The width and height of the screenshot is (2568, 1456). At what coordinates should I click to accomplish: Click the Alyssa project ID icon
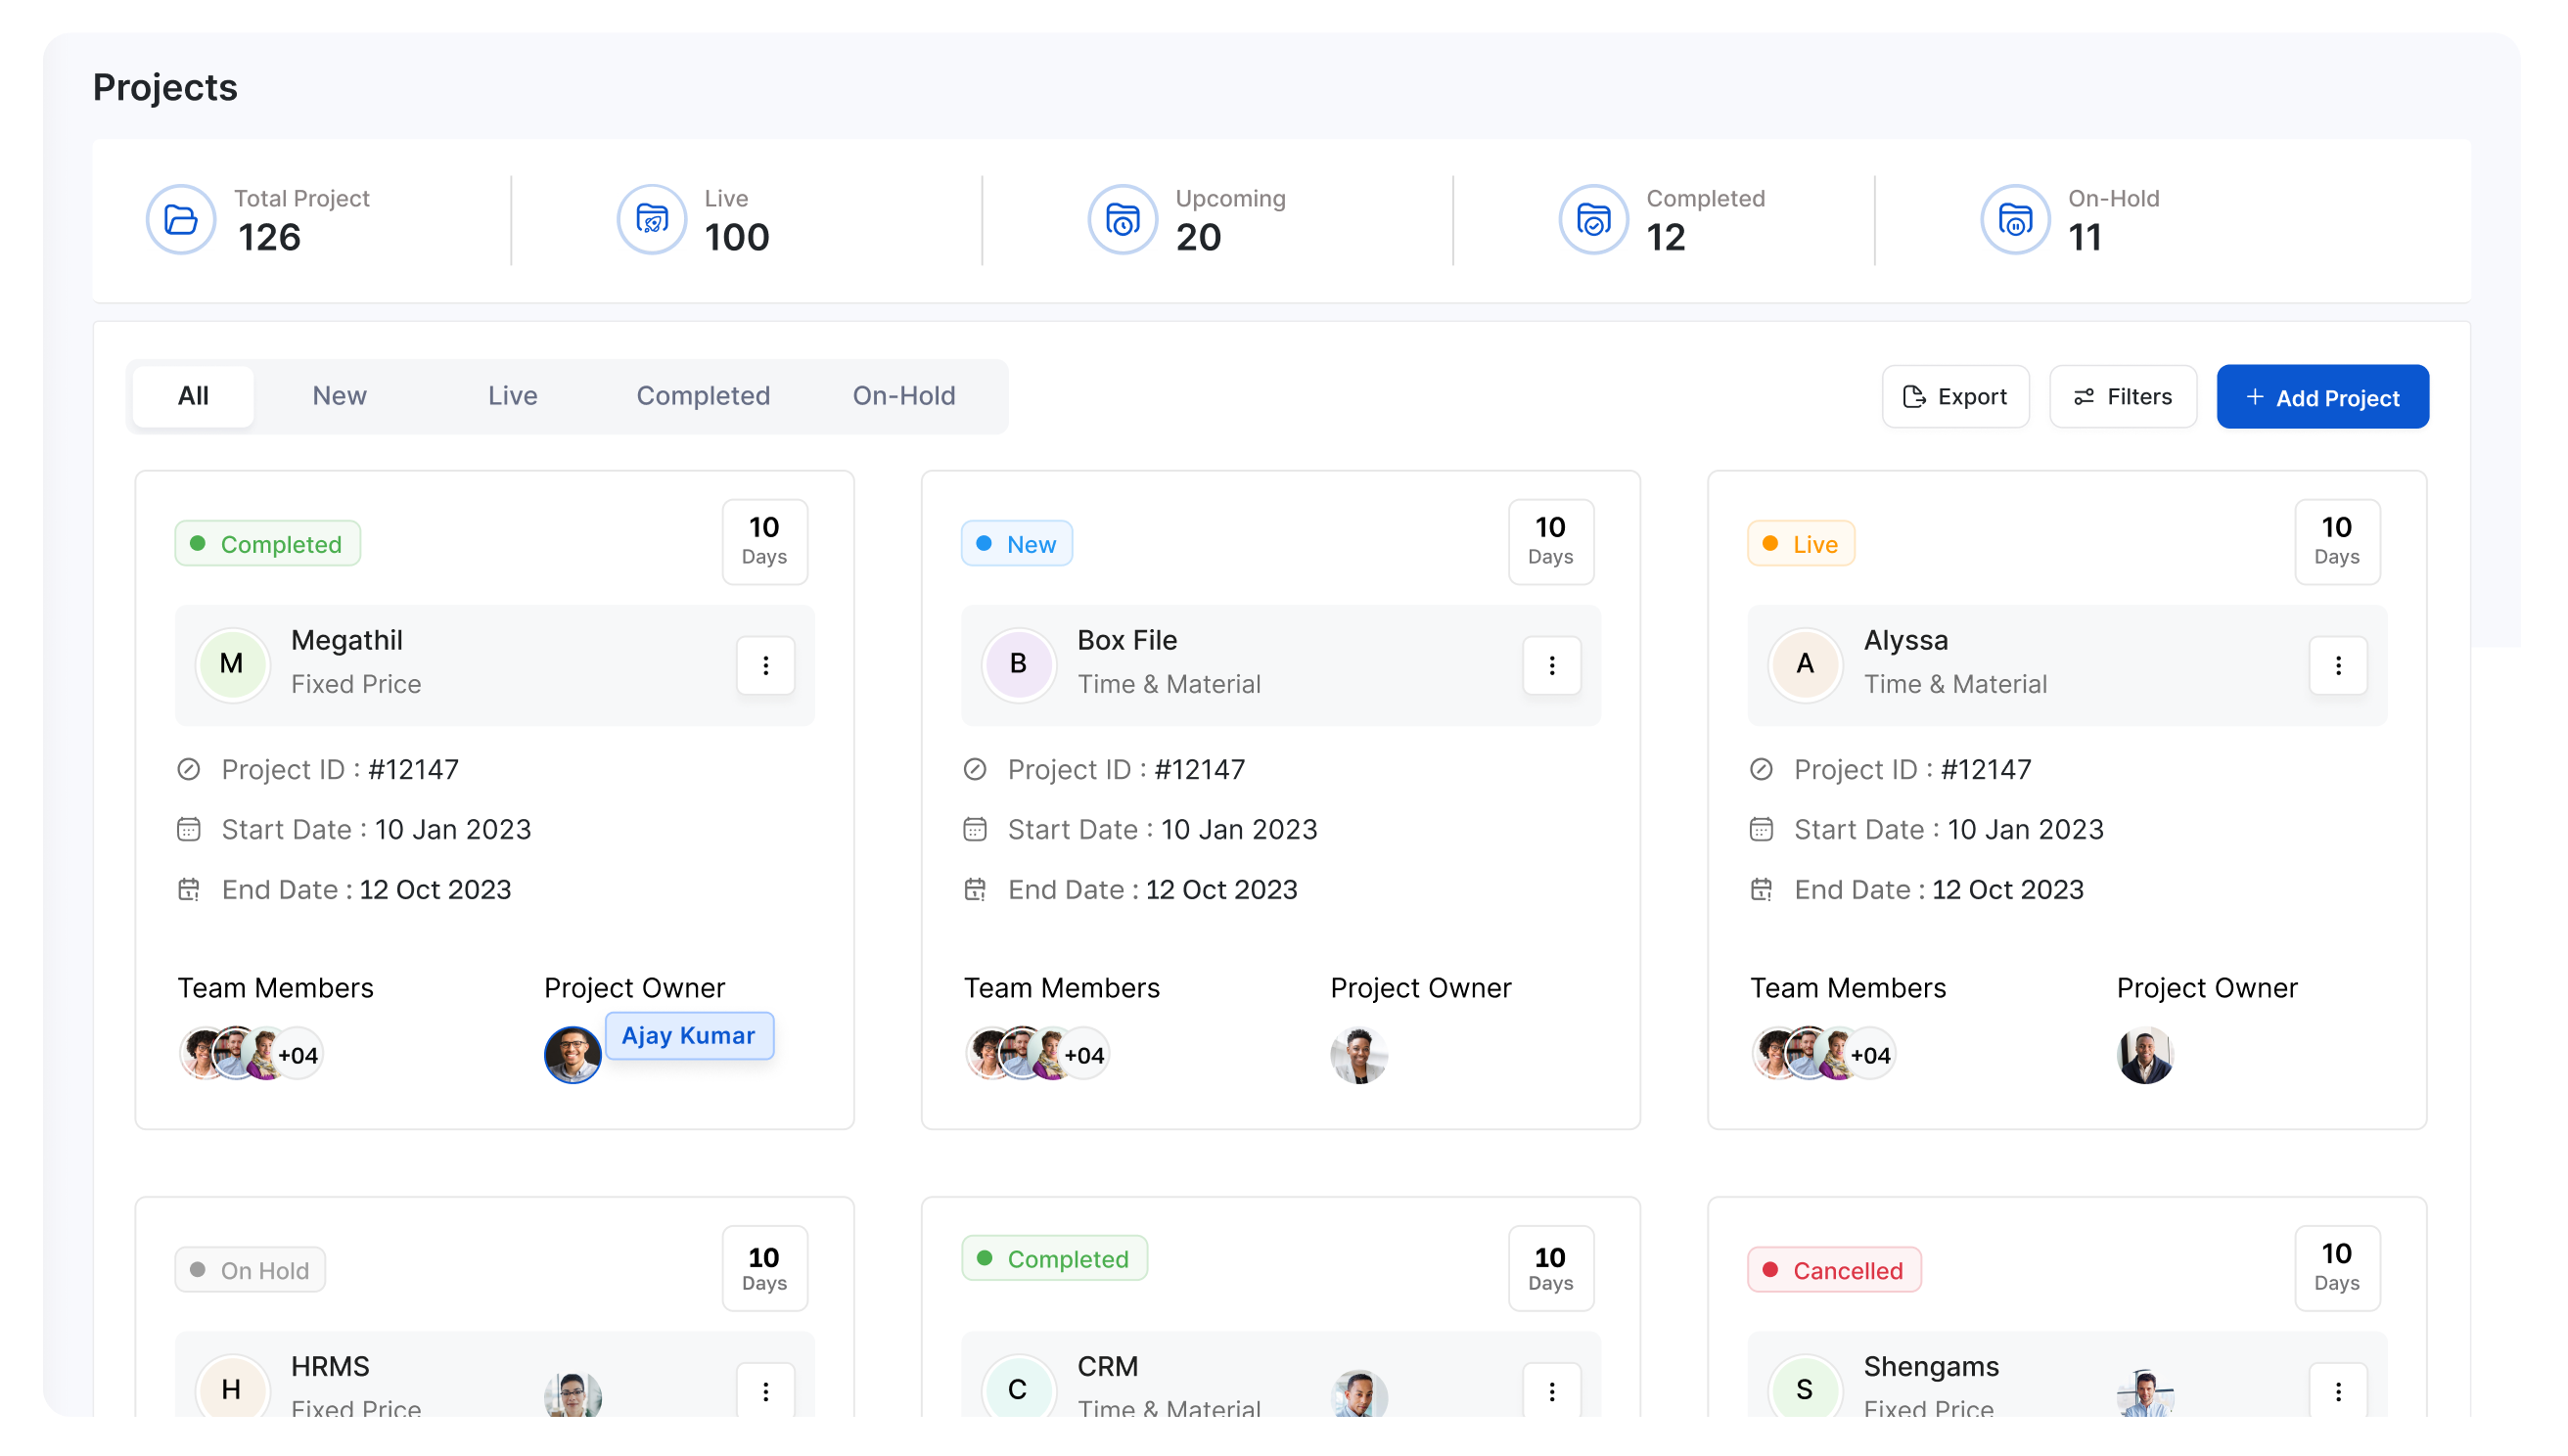point(1761,769)
